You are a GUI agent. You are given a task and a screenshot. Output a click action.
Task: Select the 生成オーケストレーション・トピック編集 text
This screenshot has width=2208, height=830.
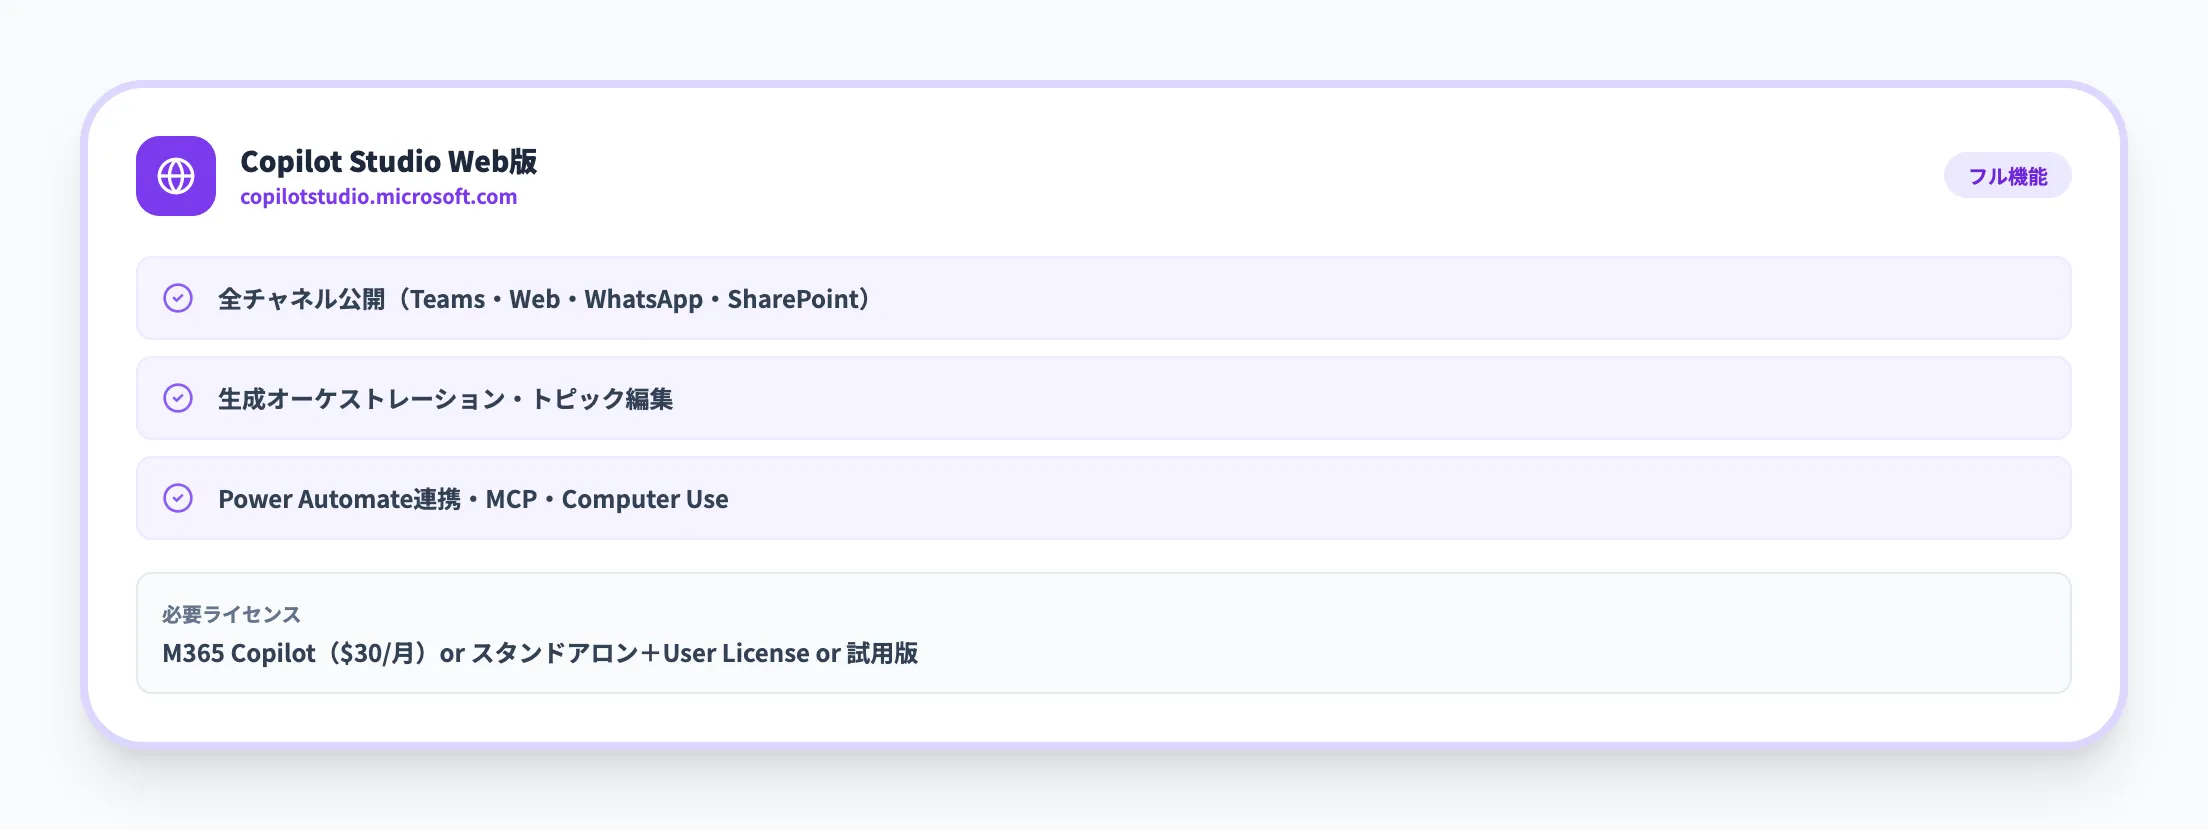click(446, 399)
